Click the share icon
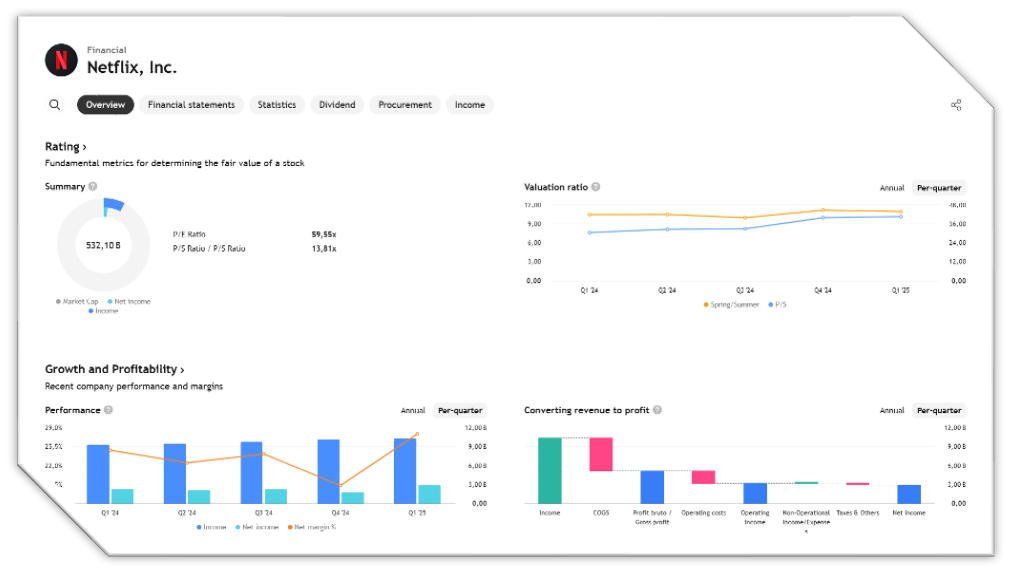This screenshot has width=1010, height=574. point(956,105)
